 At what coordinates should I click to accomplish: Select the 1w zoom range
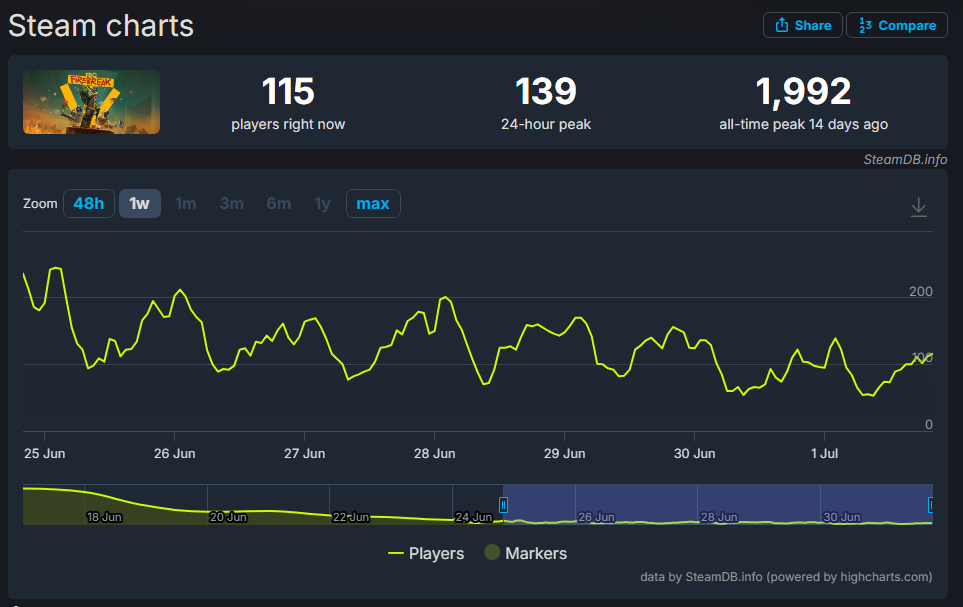pyautogui.click(x=139, y=204)
